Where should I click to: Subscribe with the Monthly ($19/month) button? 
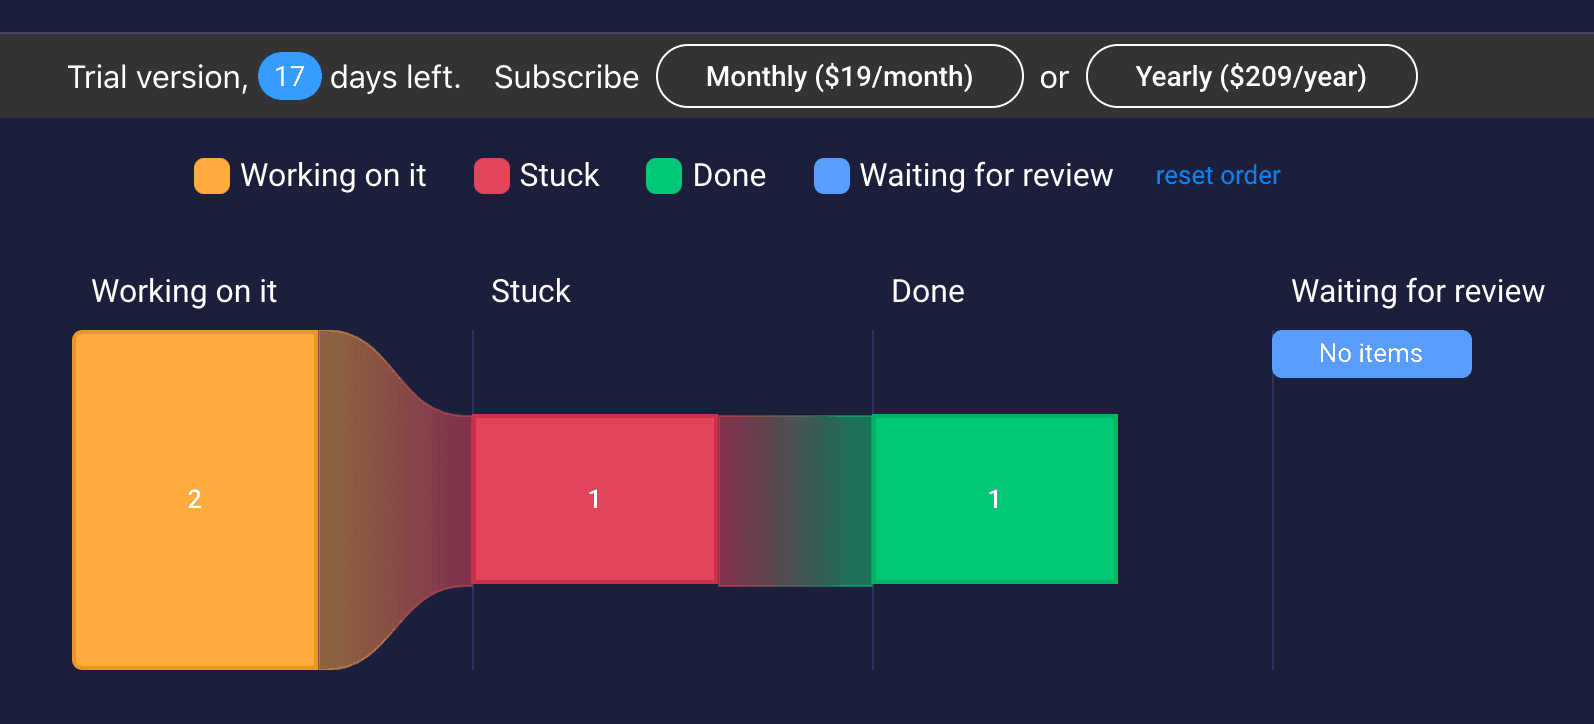point(839,77)
